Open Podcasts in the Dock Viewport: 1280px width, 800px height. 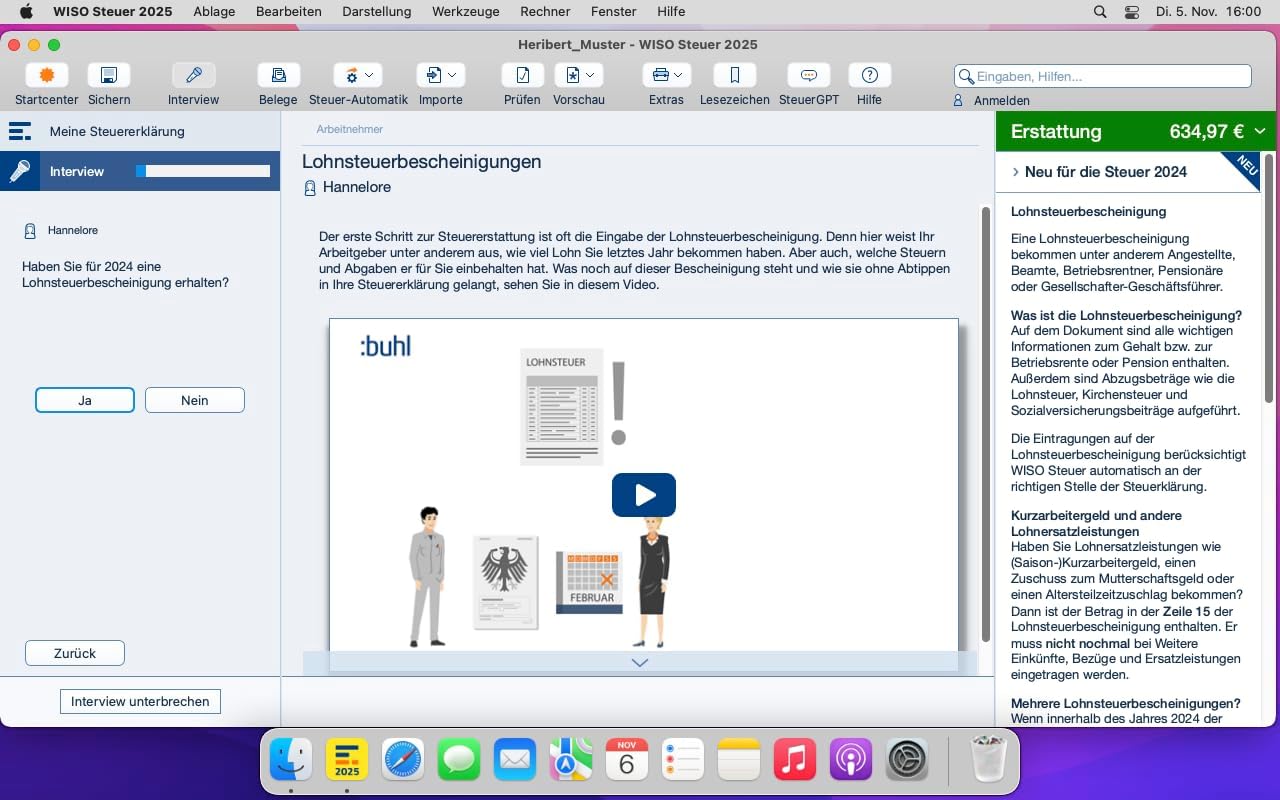tap(851, 761)
